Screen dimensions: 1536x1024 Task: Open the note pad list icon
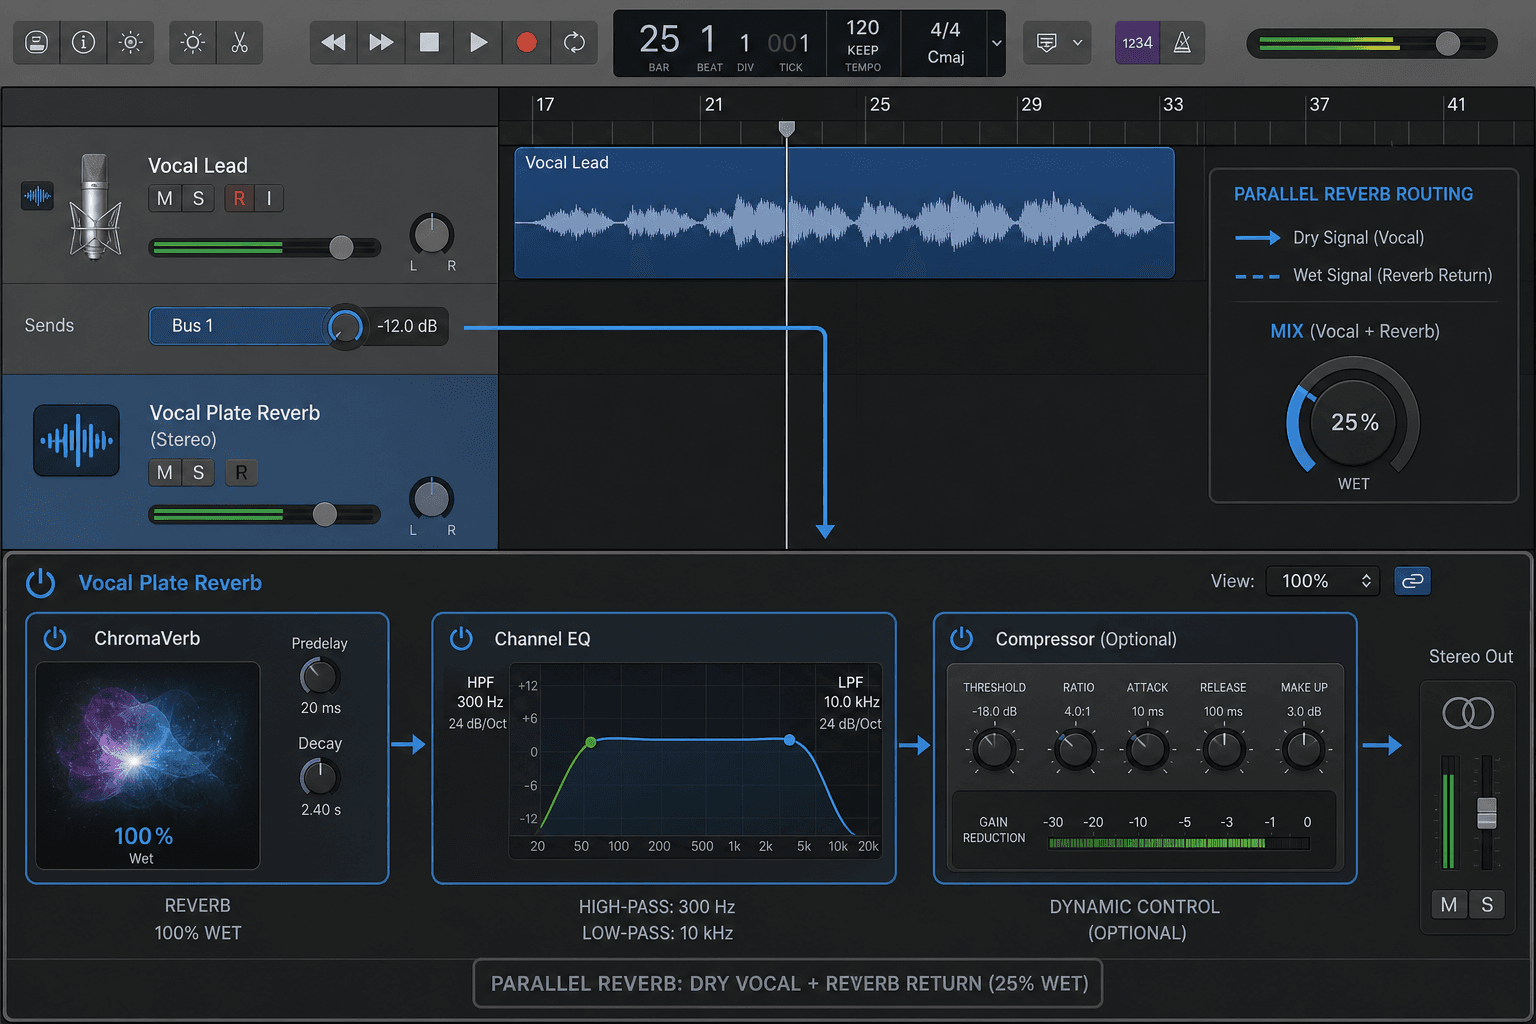(x=1046, y=43)
